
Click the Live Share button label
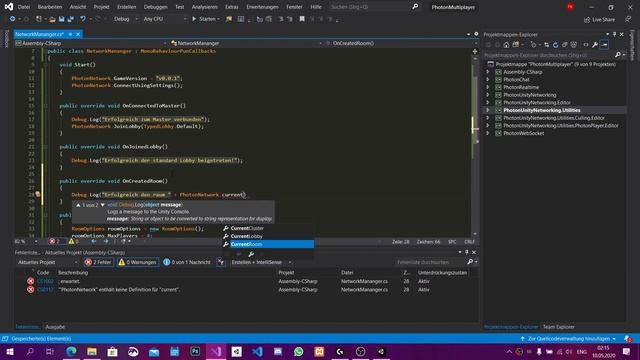[x=603, y=20]
